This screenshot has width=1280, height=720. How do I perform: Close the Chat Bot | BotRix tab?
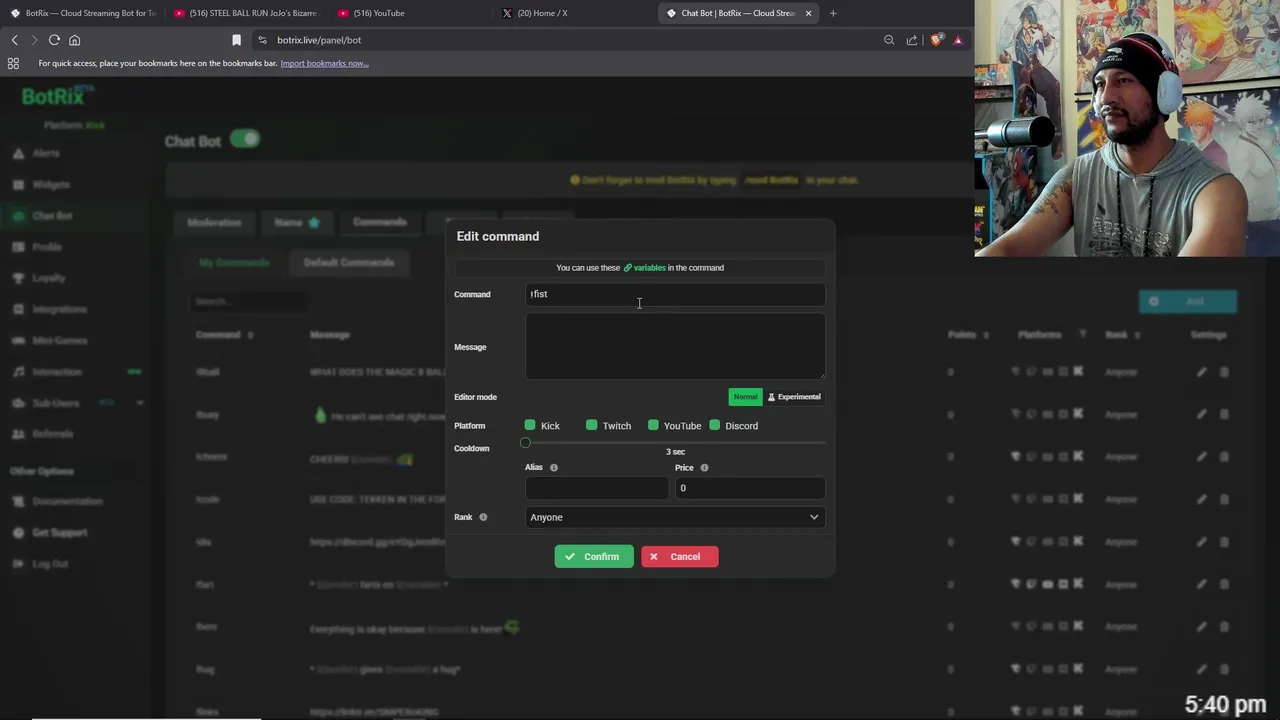808,13
